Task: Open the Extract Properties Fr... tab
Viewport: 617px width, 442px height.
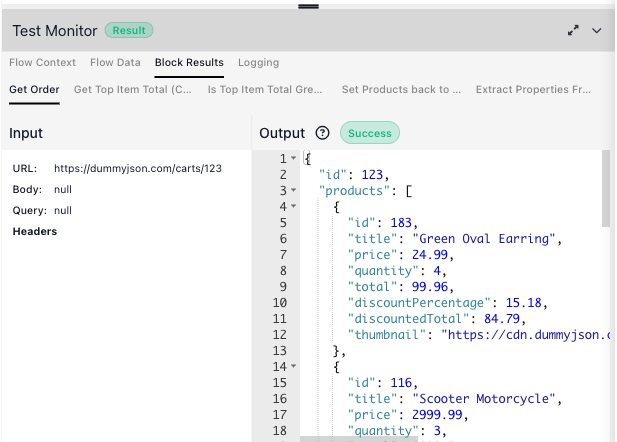Action: point(533,89)
